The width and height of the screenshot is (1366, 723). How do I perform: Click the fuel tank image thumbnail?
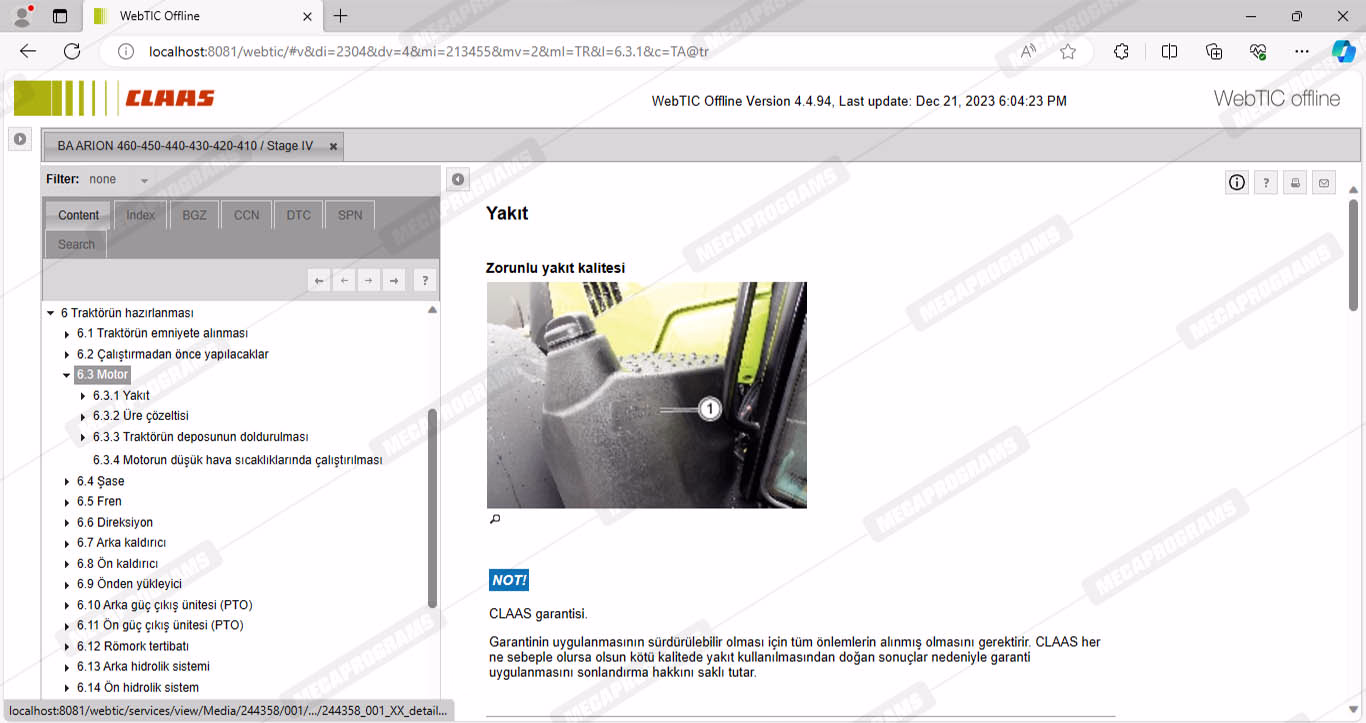(x=646, y=395)
